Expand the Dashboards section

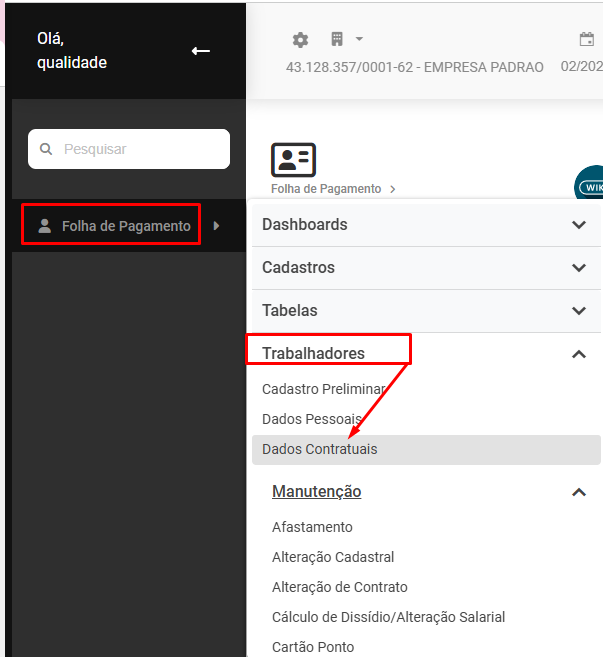click(x=426, y=225)
